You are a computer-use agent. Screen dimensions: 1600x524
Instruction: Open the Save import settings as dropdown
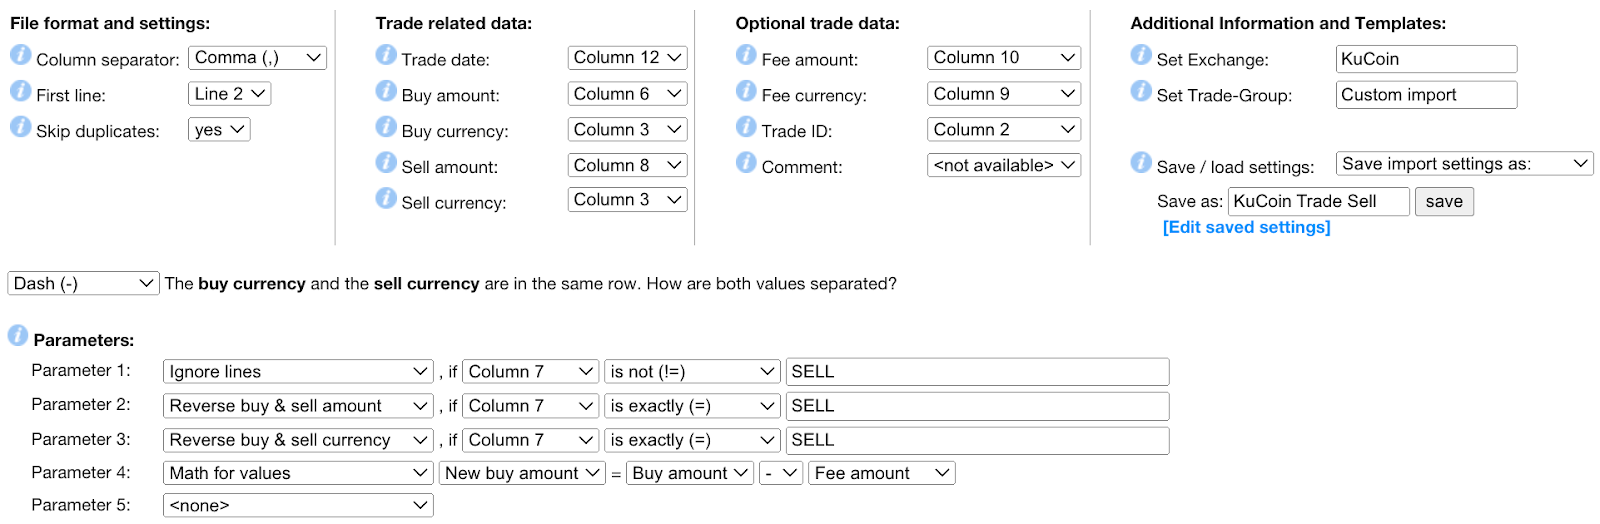tap(1464, 164)
